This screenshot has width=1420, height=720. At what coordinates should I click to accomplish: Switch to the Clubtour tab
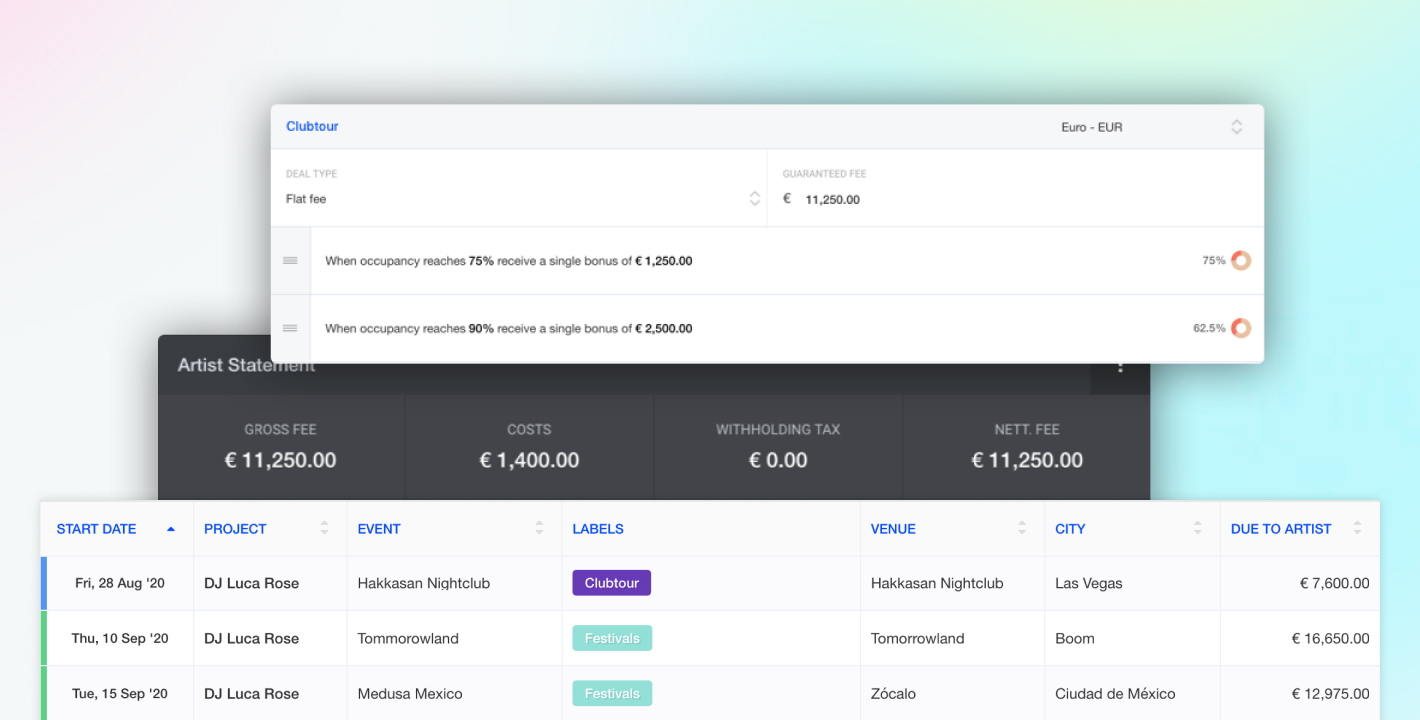[x=312, y=126]
